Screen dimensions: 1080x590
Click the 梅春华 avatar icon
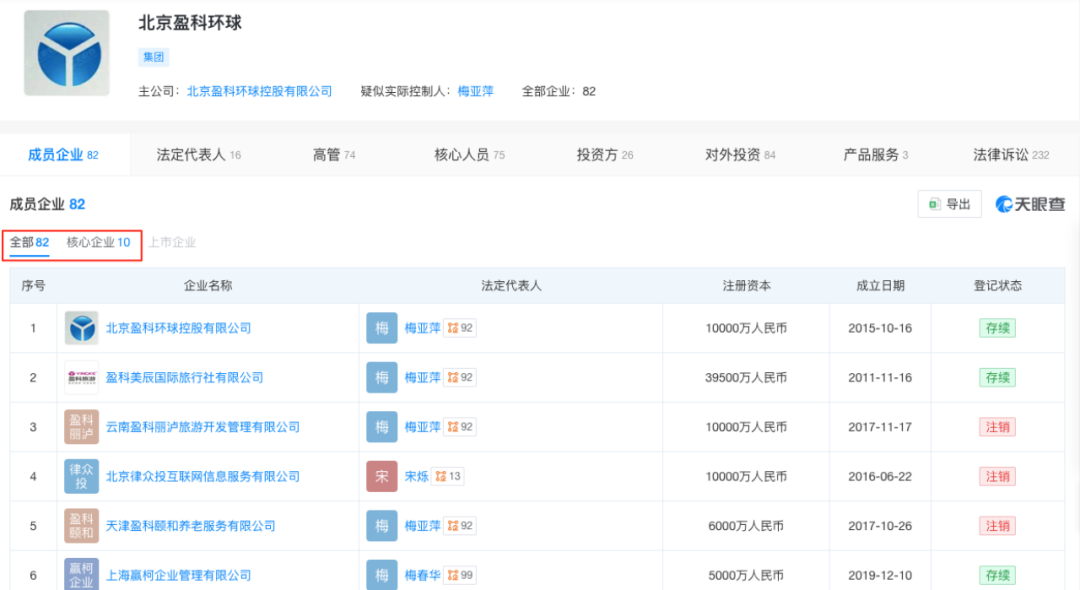(x=382, y=574)
